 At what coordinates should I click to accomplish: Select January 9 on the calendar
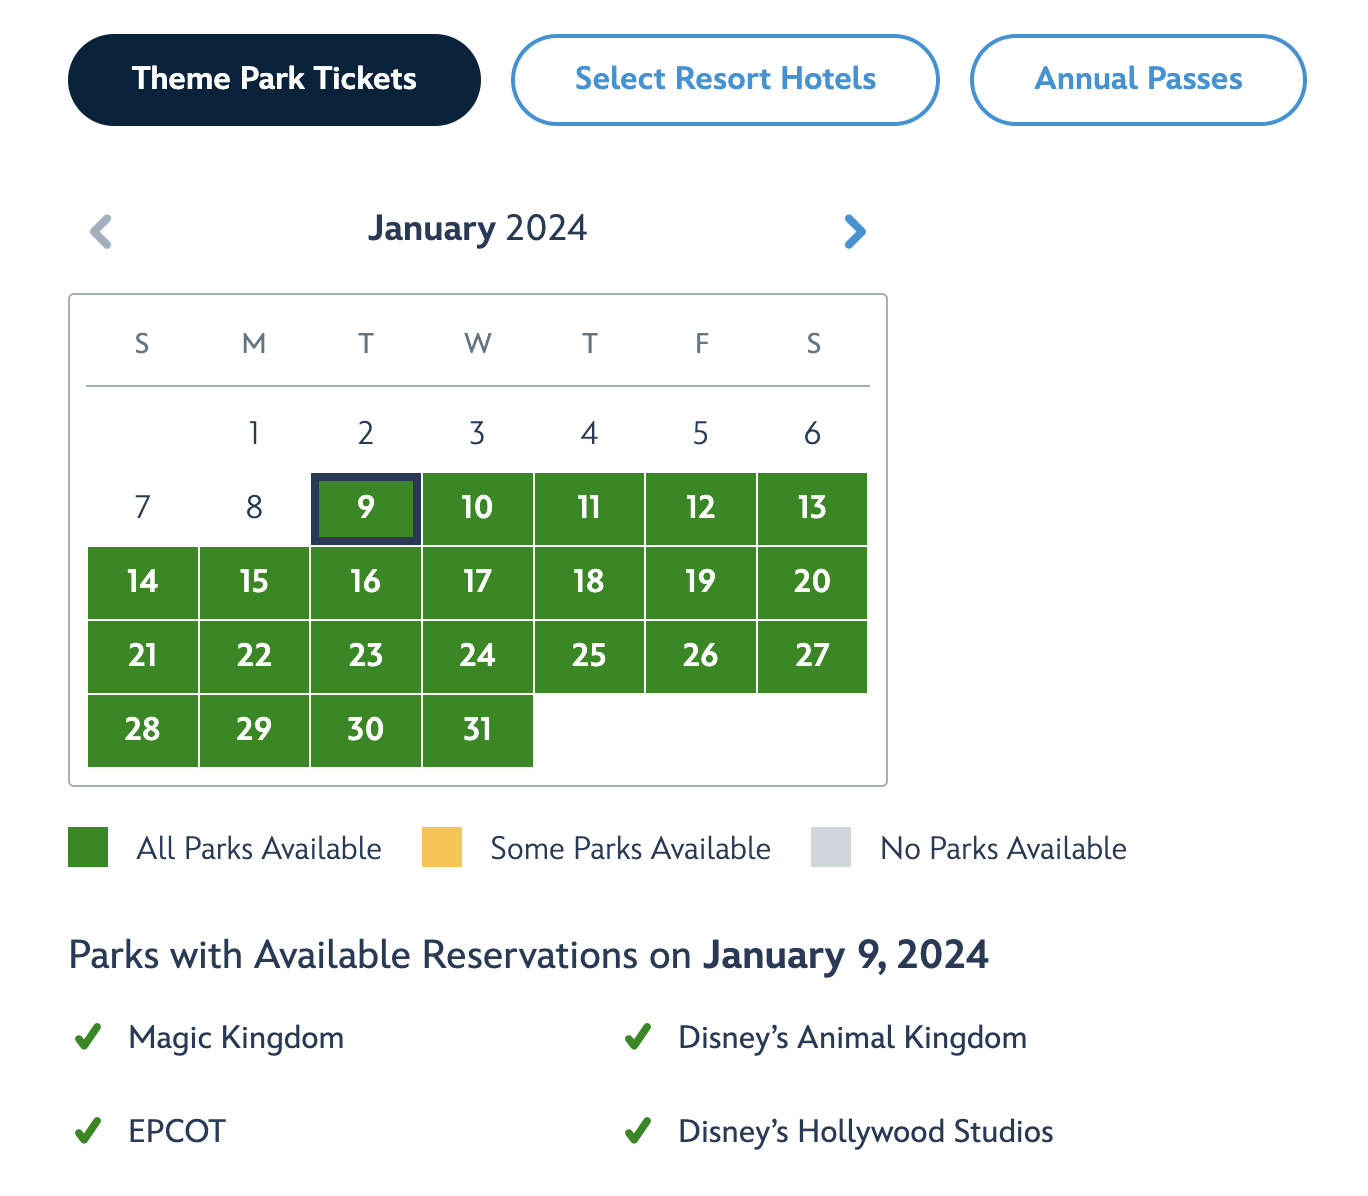[x=366, y=508]
